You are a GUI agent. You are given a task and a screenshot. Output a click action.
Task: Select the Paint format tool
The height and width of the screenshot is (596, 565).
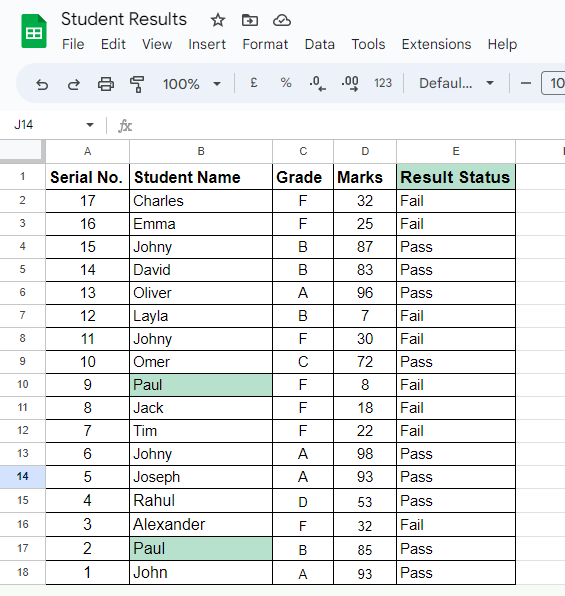(x=137, y=84)
